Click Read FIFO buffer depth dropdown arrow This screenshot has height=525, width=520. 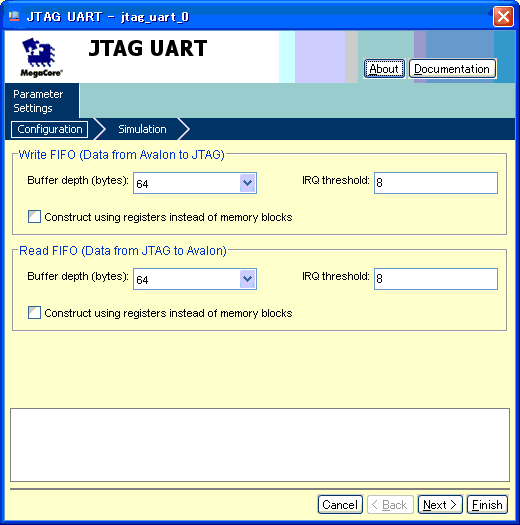248,279
